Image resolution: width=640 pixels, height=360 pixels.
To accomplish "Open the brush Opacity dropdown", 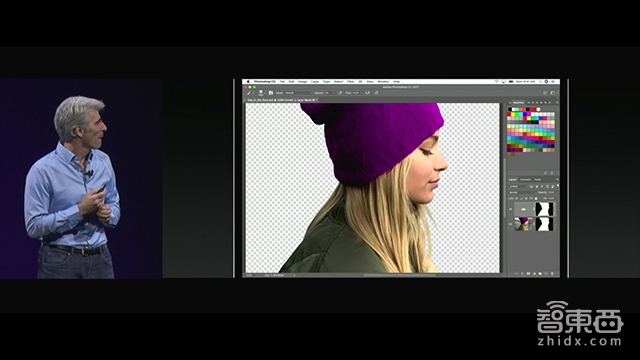I will tap(330, 93).
